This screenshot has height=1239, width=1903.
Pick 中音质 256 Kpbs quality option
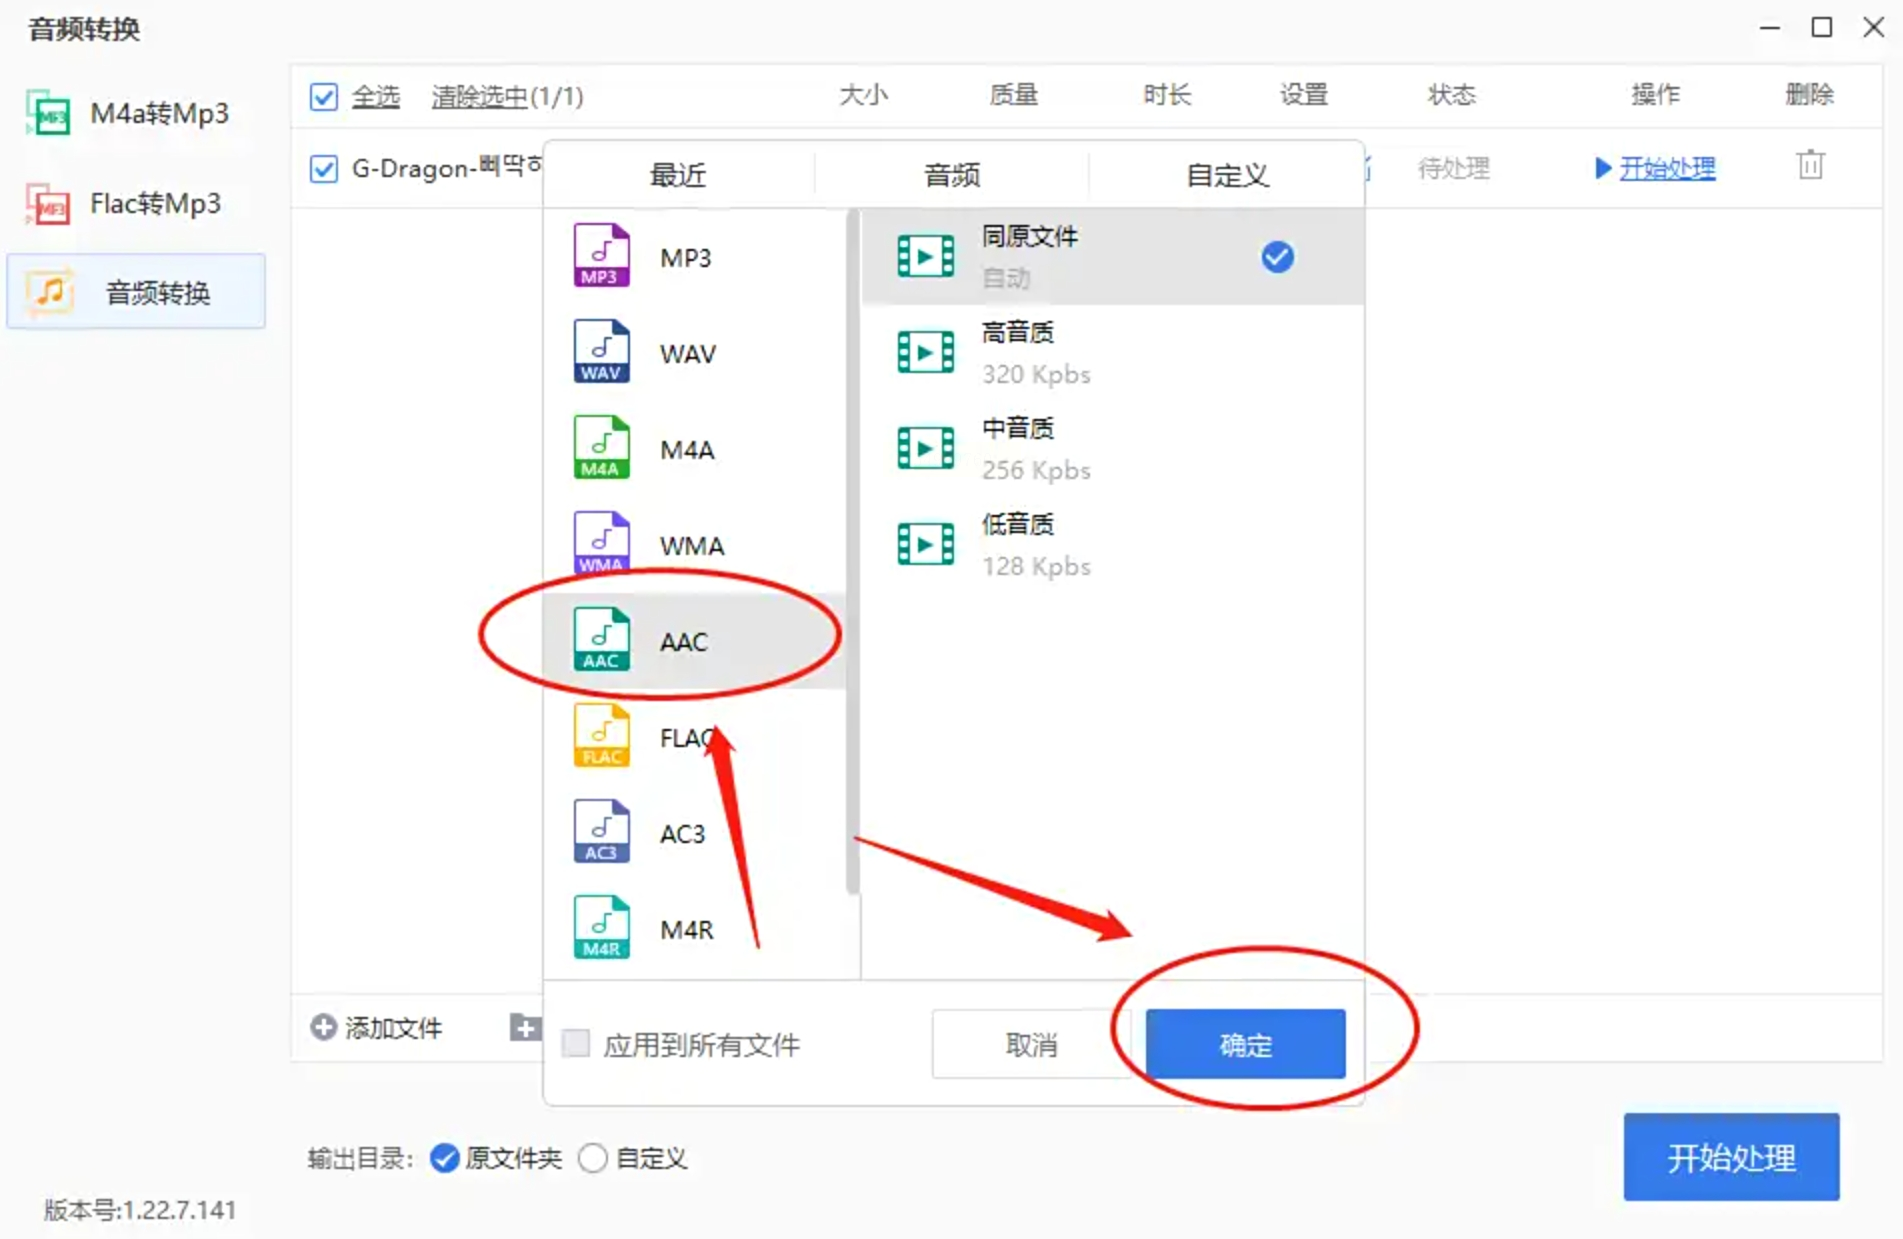coord(1112,448)
